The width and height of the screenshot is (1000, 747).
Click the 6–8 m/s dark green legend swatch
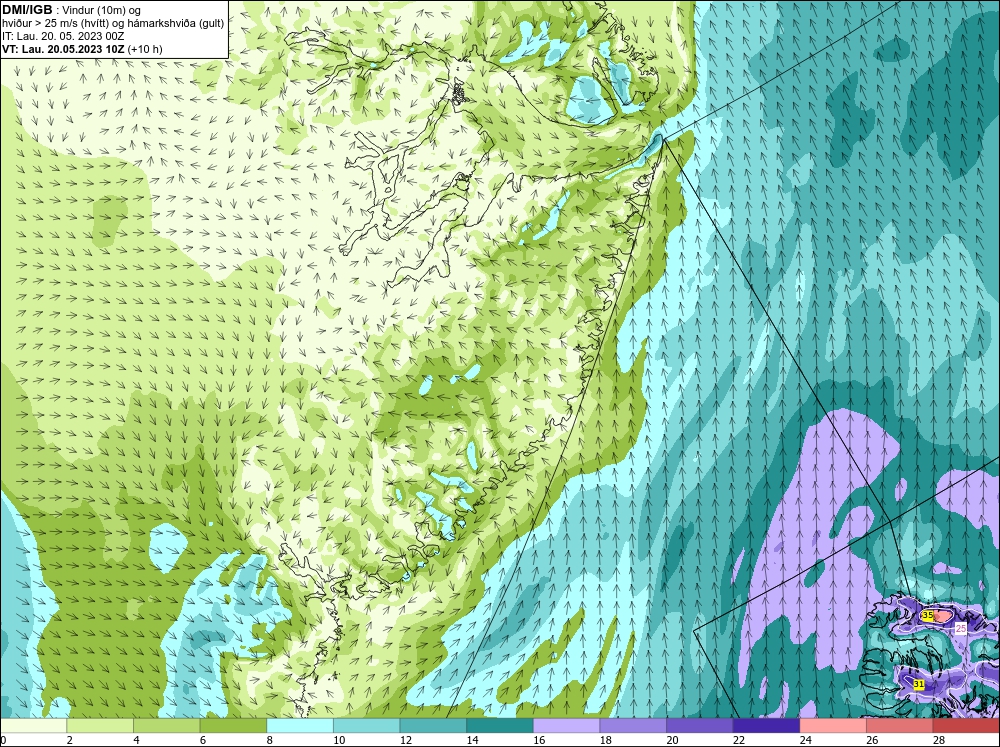point(233,726)
